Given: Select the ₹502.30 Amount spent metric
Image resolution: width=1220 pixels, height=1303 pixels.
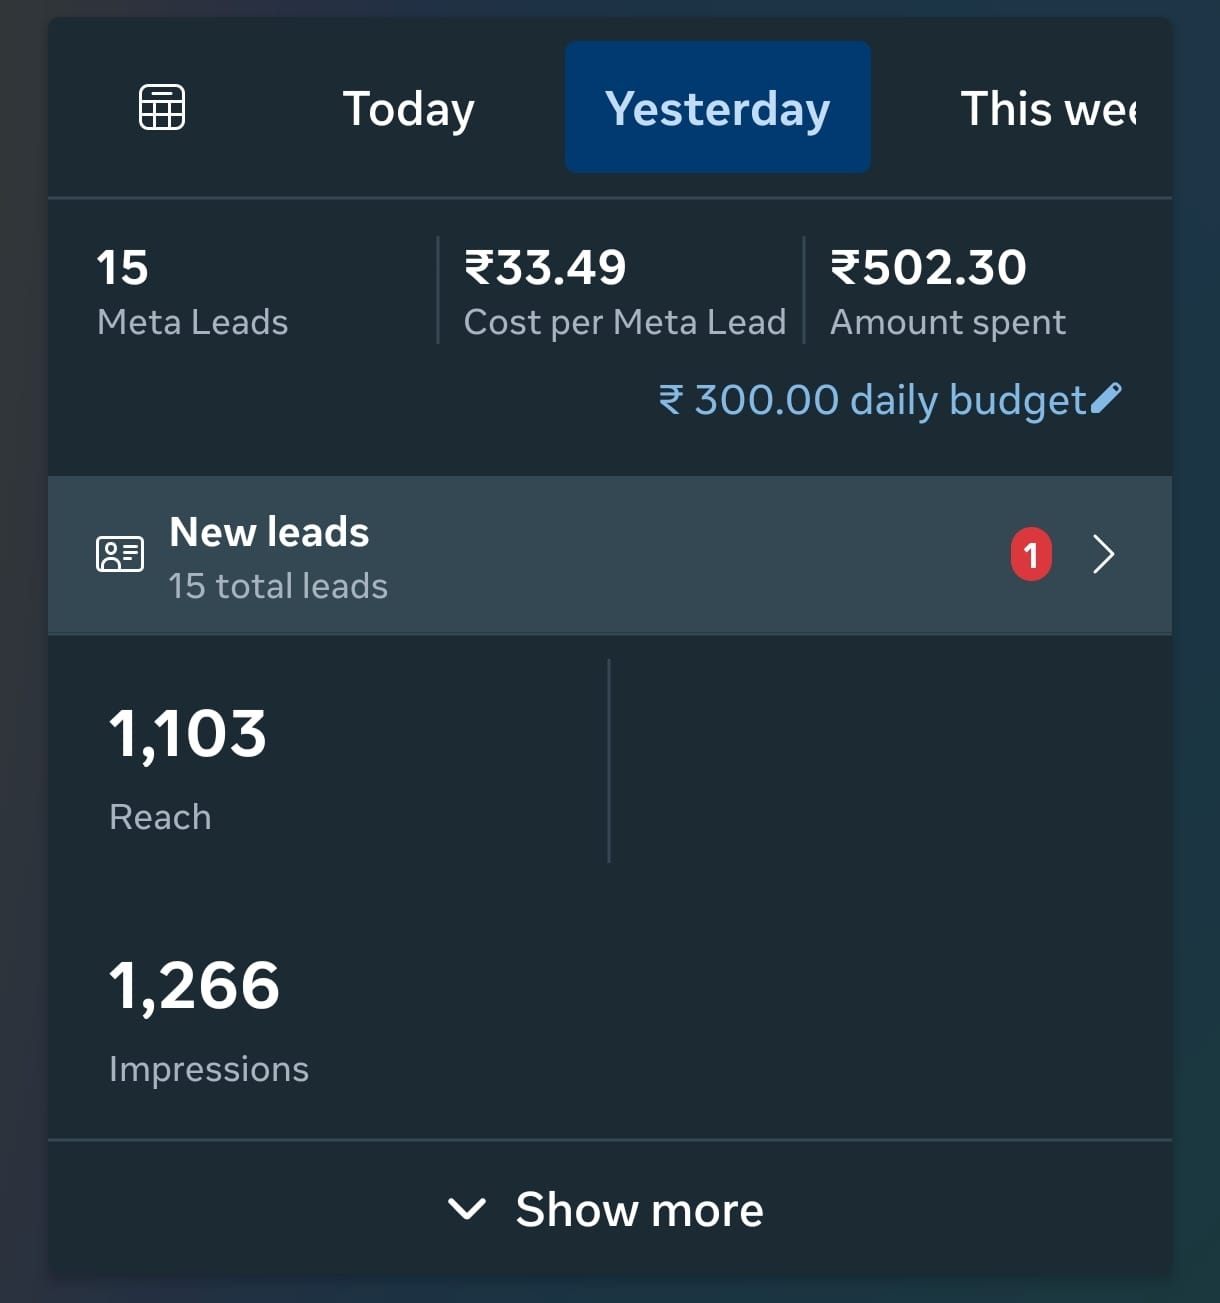Looking at the screenshot, I should click(947, 292).
